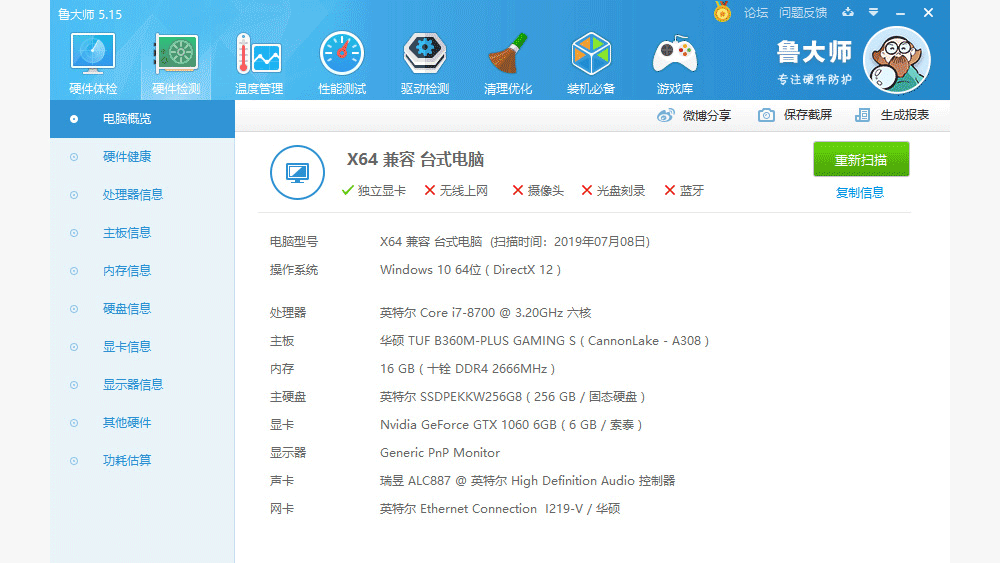Screen dimensions: 1000x563
Task: Click the 鲁大师 brand logo text
Action: [814, 52]
